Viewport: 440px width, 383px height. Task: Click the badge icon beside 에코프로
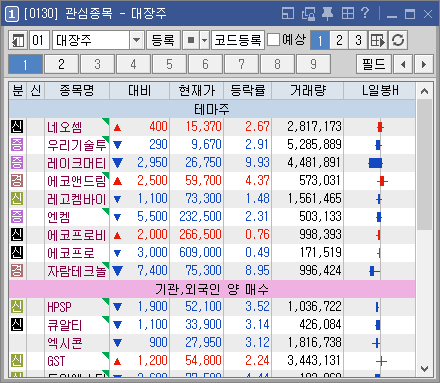(17, 253)
